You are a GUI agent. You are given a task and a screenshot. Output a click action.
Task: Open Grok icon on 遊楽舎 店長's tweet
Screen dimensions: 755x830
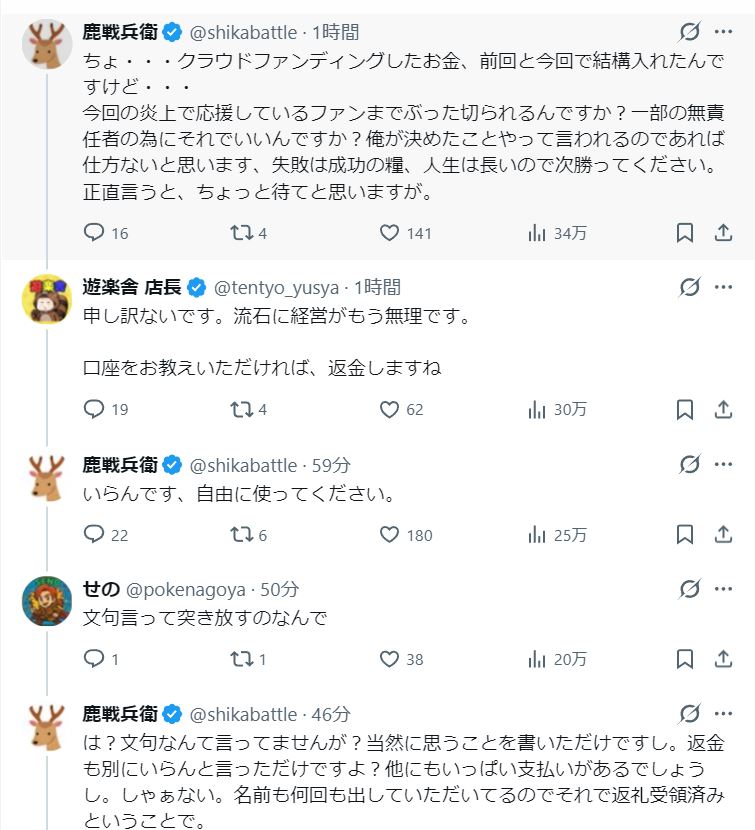point(689,288)
